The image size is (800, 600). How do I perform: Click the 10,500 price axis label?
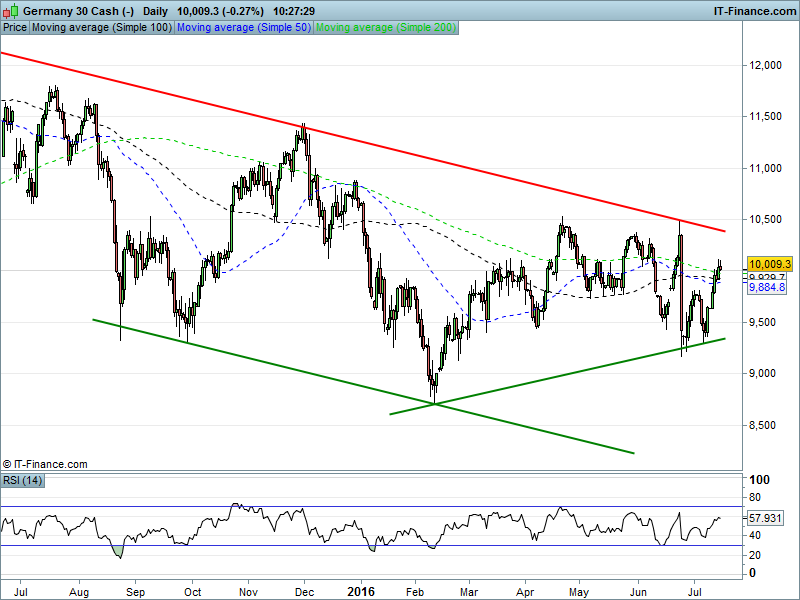click(765, 219)
